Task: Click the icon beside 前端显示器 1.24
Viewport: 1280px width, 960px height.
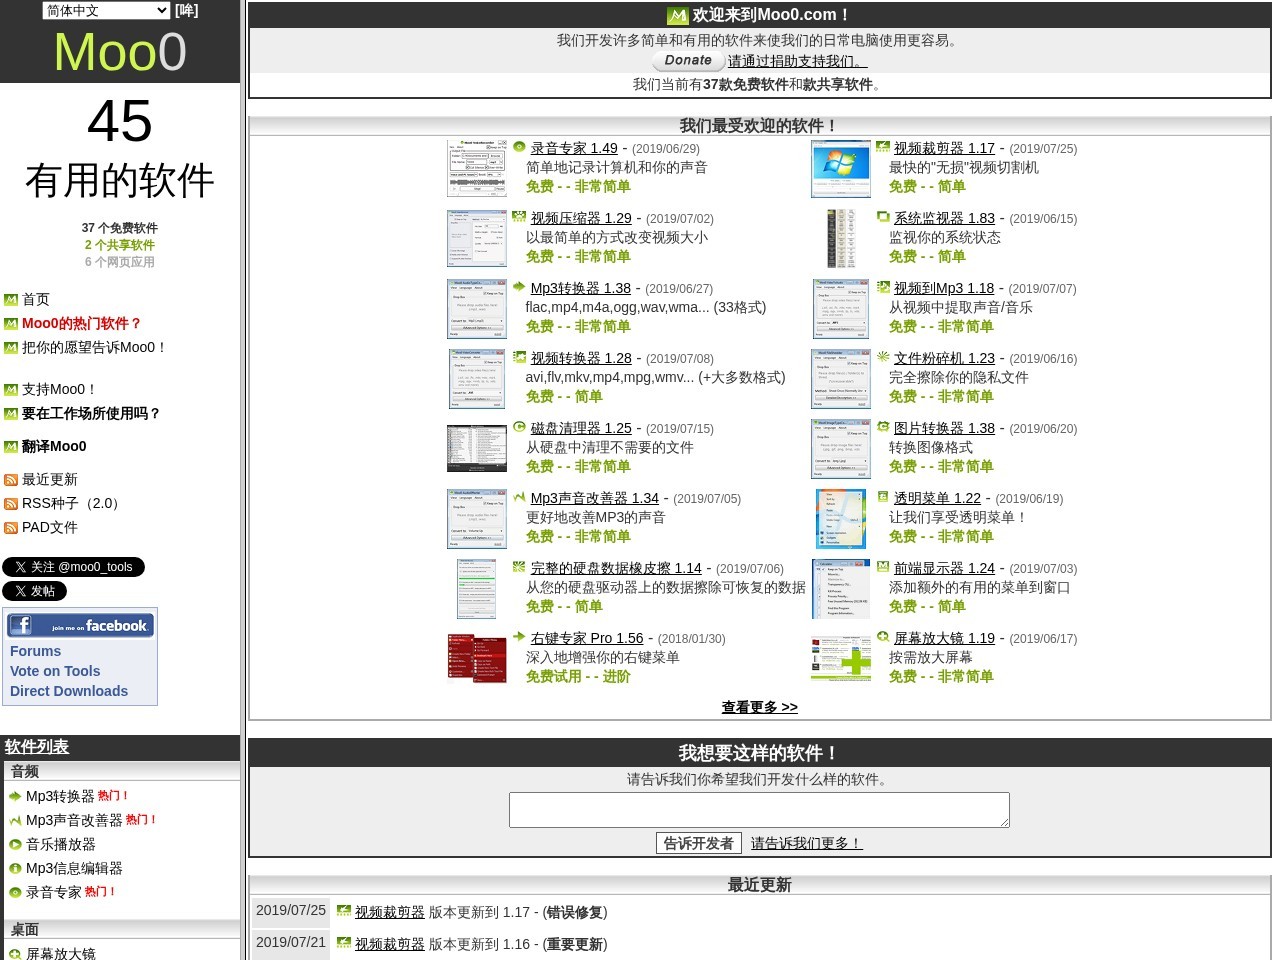Action: pyautogui.click(x=883, y=567)
